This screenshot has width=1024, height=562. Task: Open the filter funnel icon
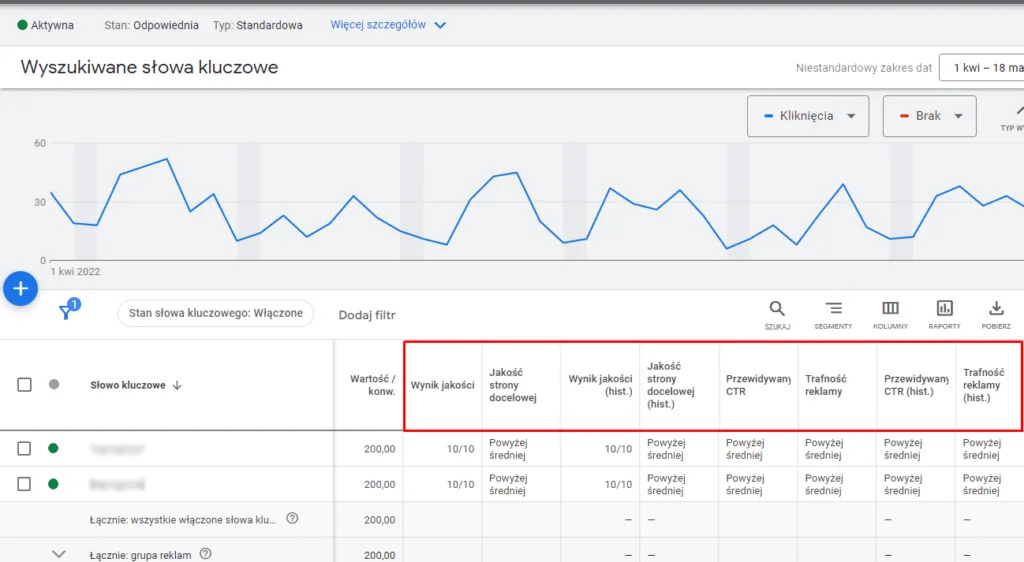(65, 312)
